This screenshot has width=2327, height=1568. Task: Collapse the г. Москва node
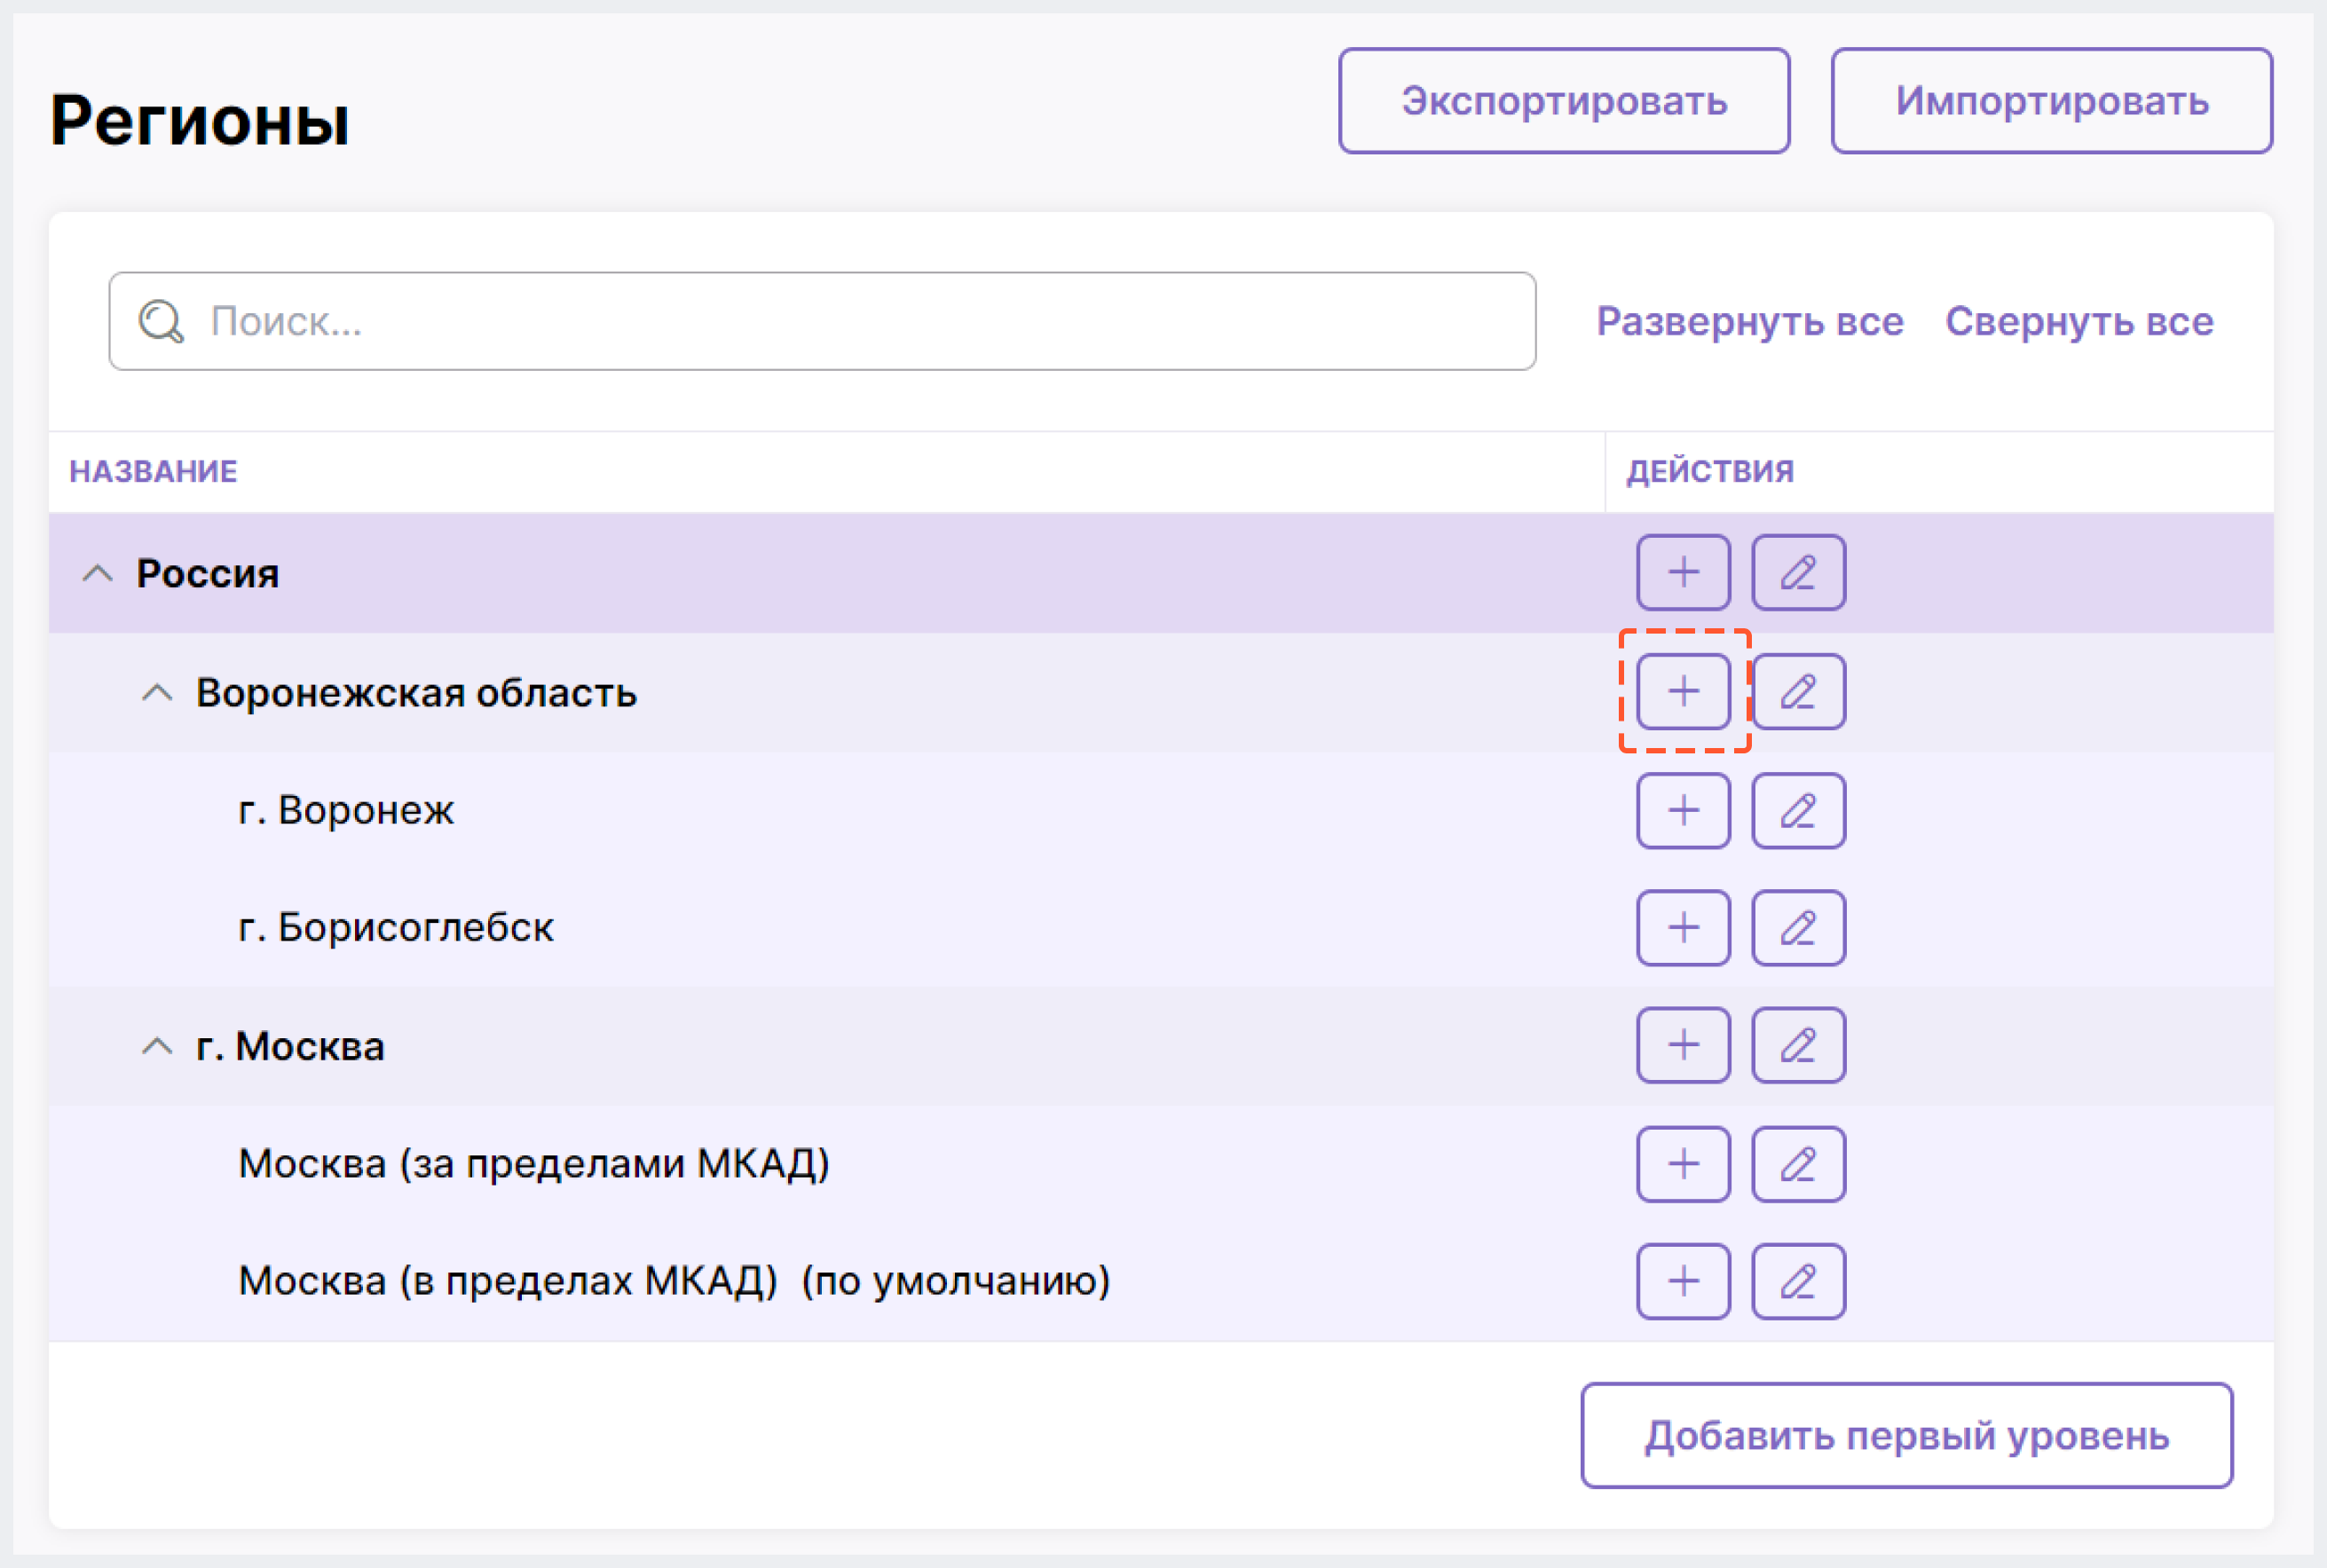pos(157,1046)
